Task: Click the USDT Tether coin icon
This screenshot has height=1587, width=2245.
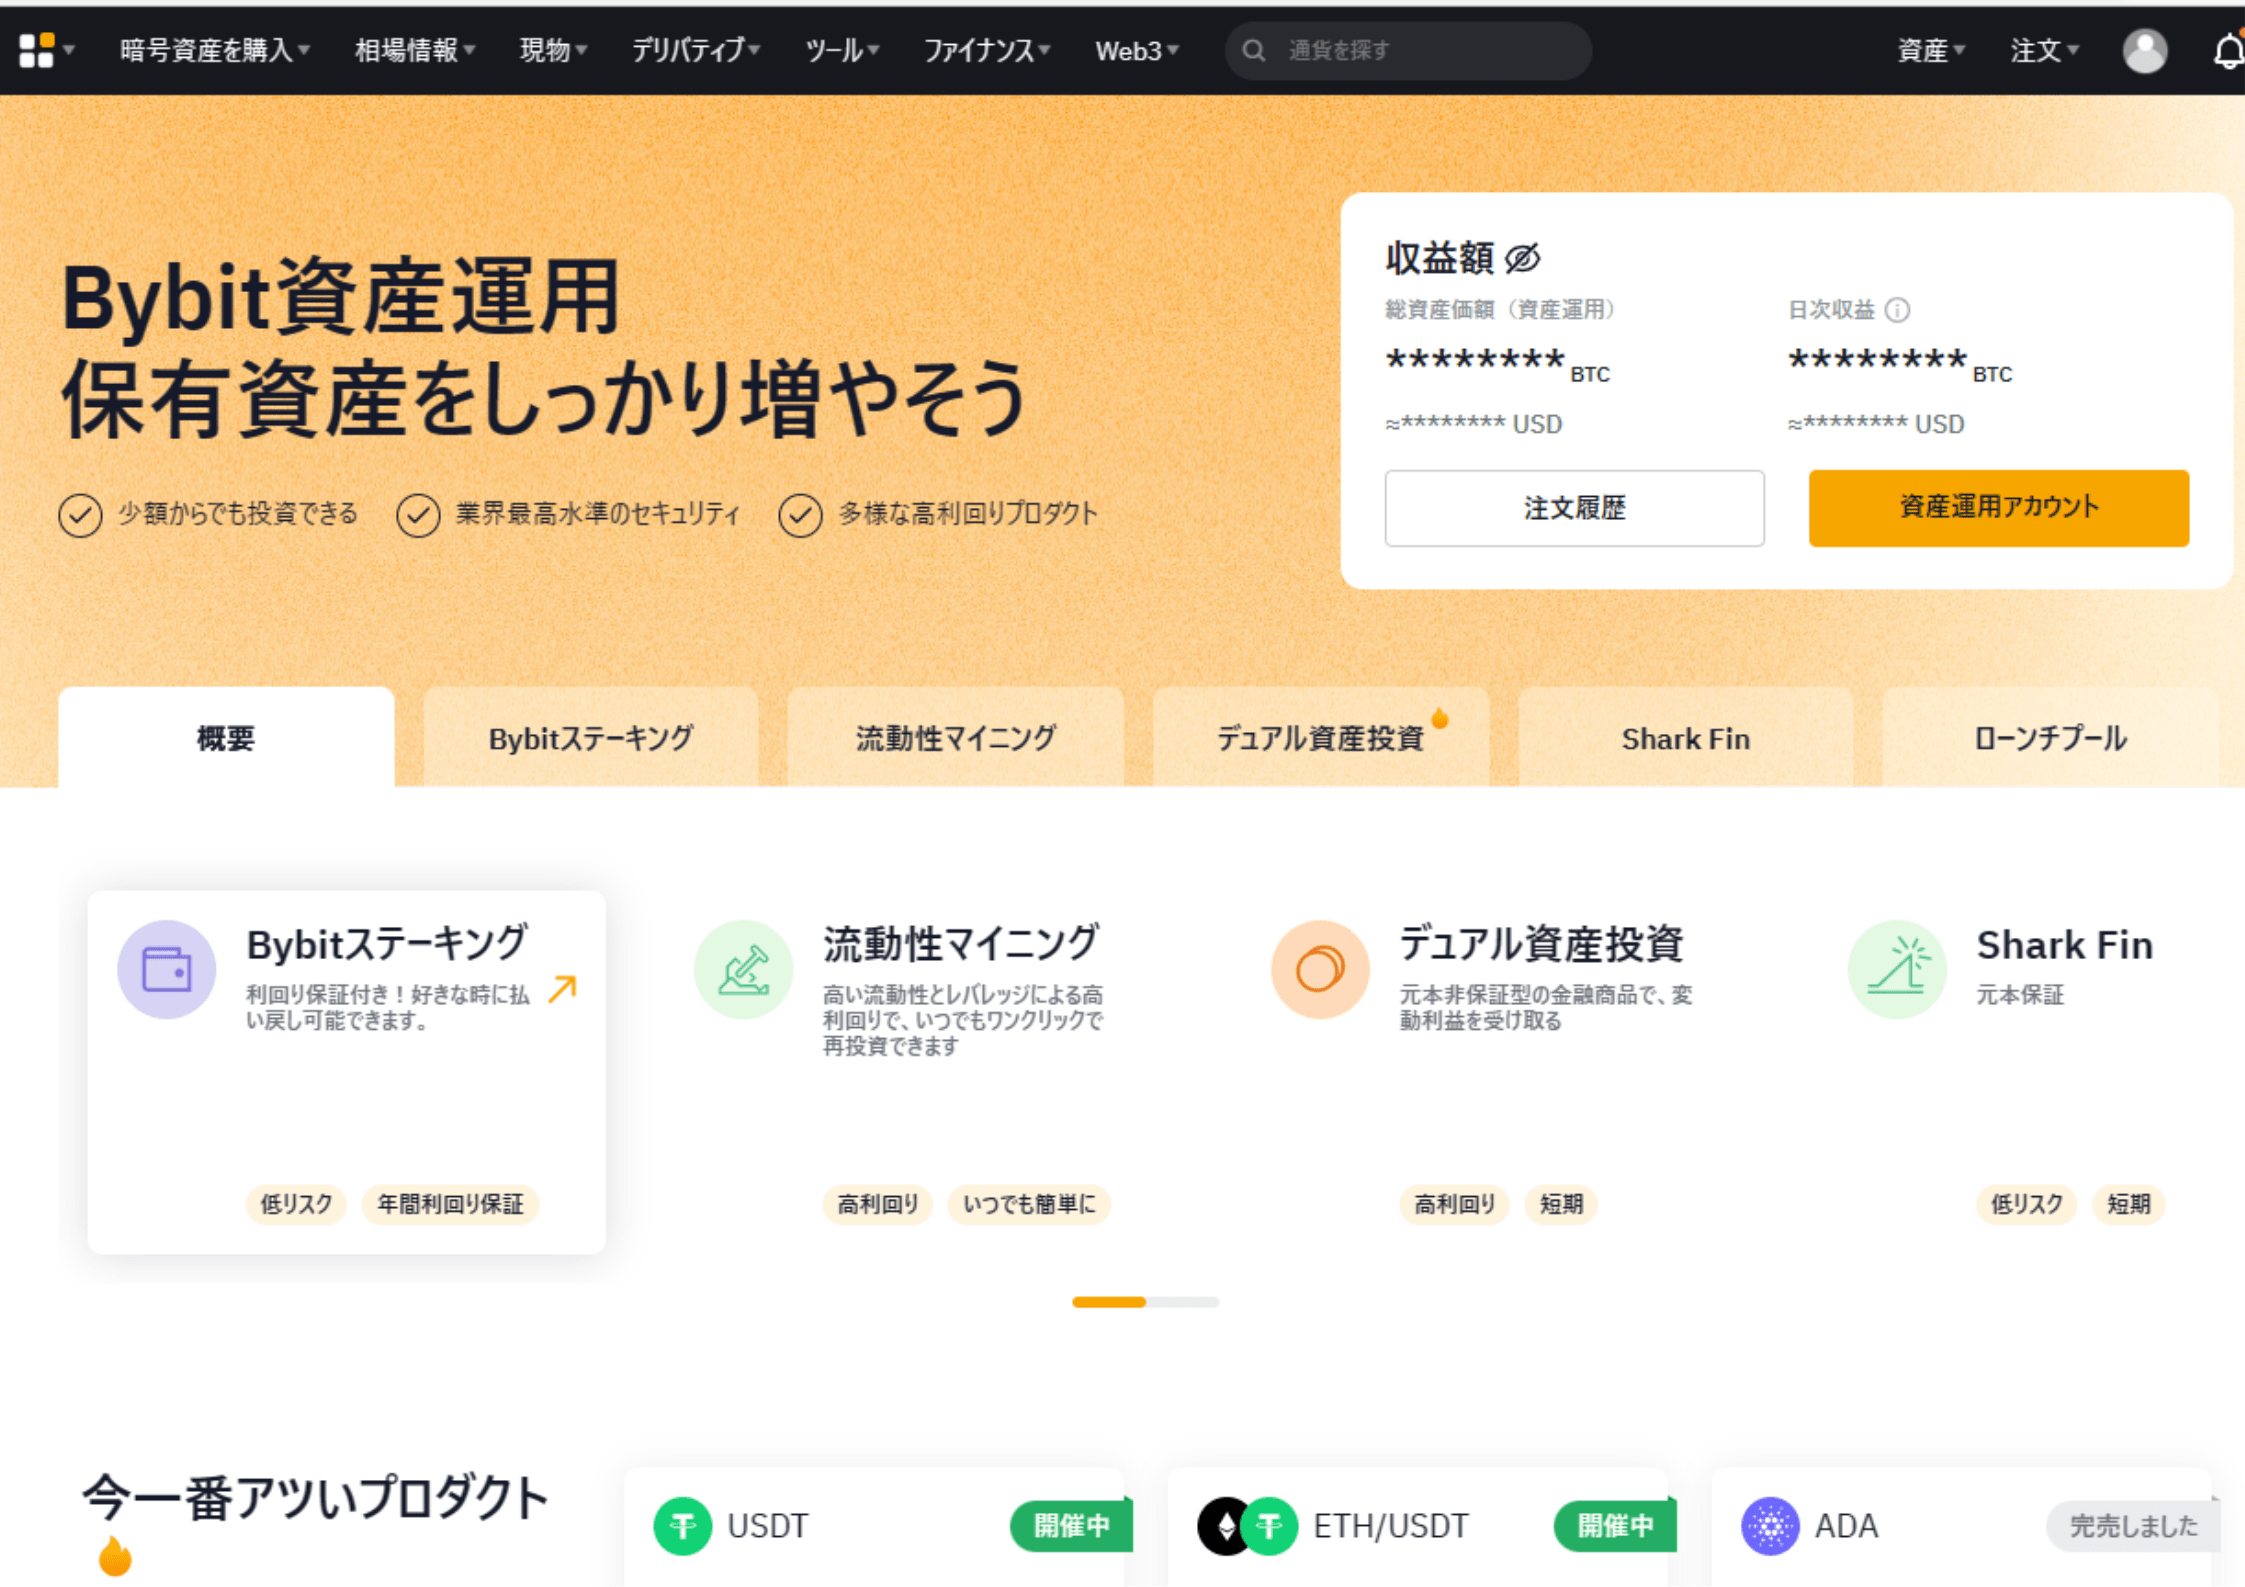Action: 682,1526
